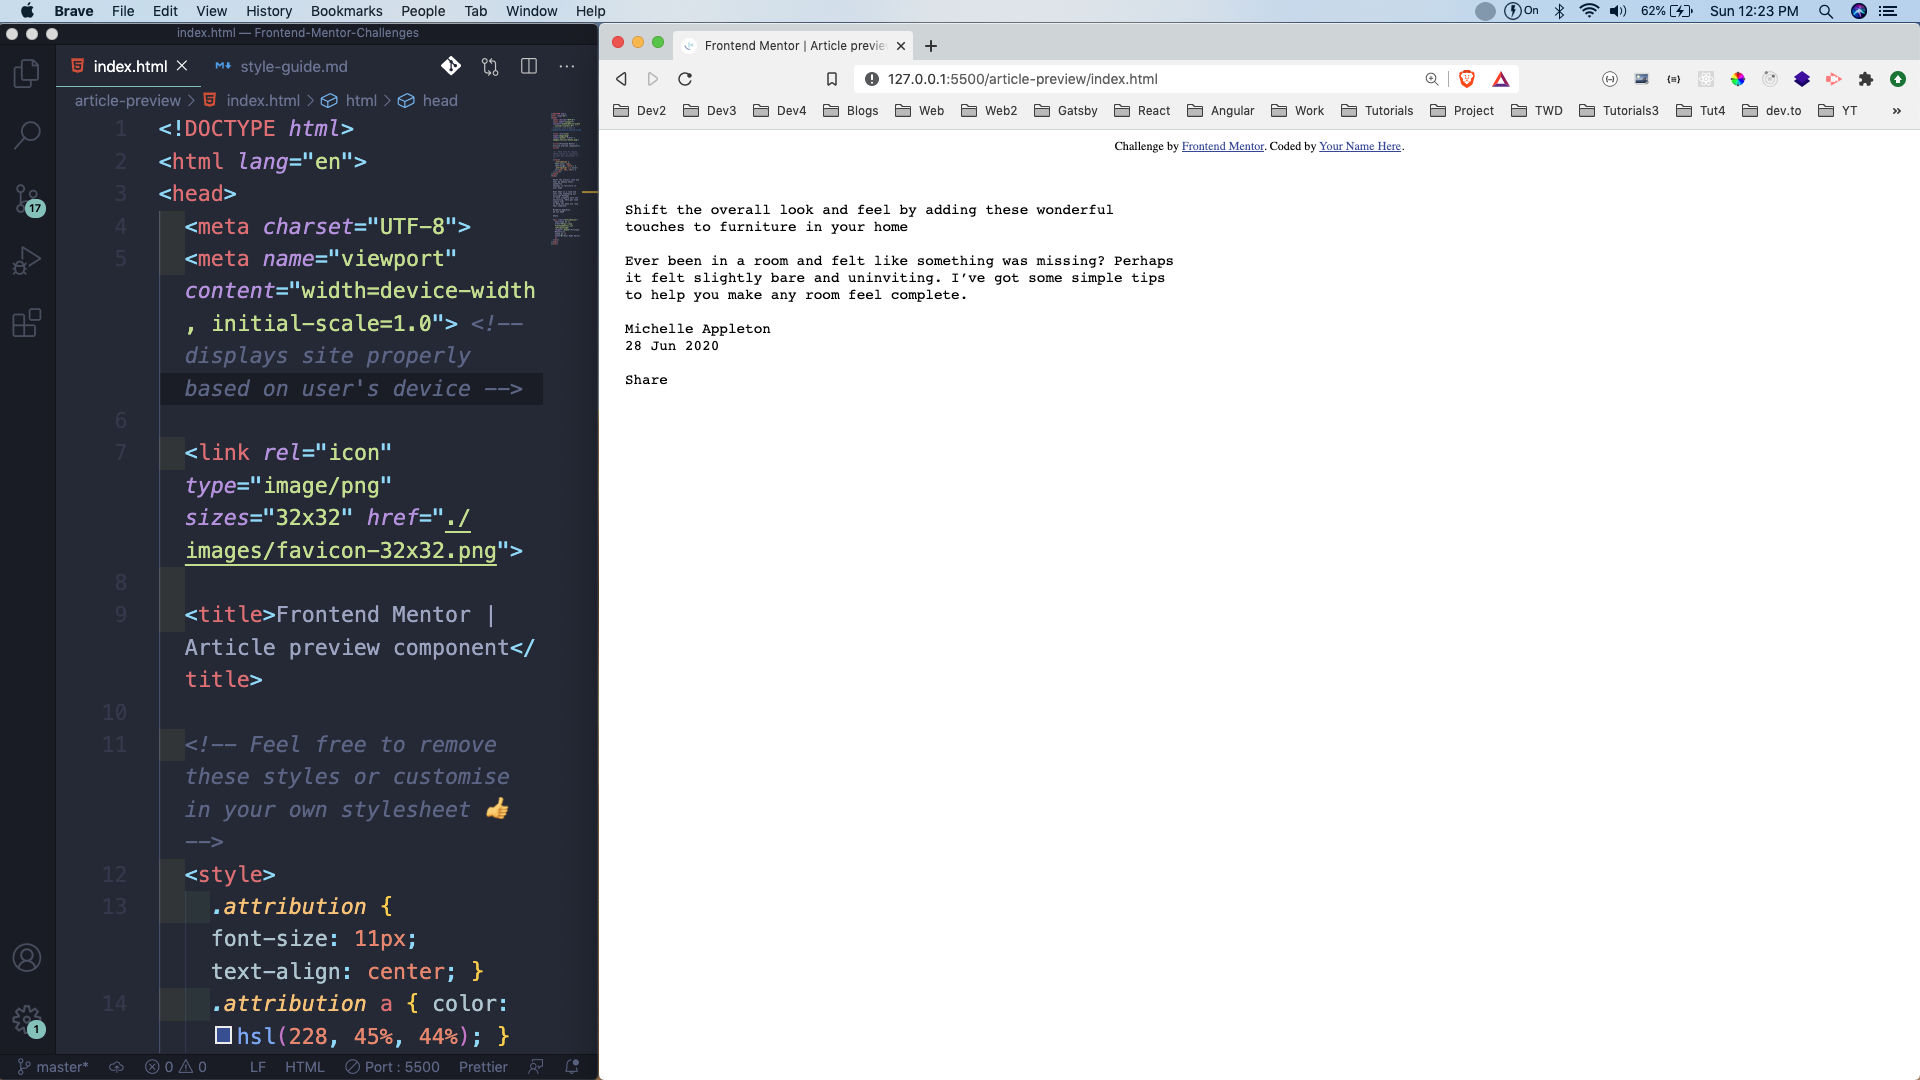Image resolution: width=1920 pixels, height=1080 pixels.
Task: Click the synchronize changes cloud icon
Action: click(x=116, y=1067)
